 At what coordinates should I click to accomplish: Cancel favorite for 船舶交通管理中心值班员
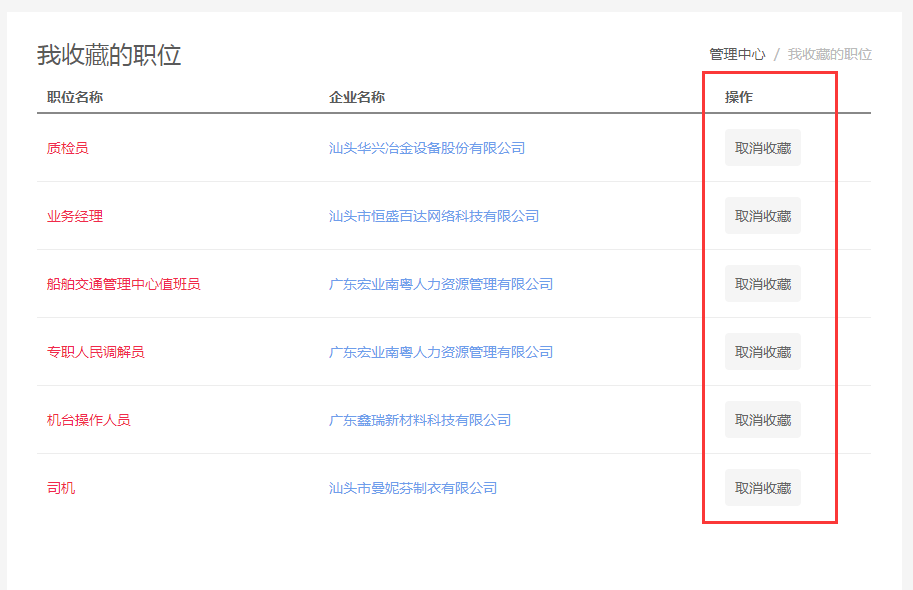[x=763, y=284]
